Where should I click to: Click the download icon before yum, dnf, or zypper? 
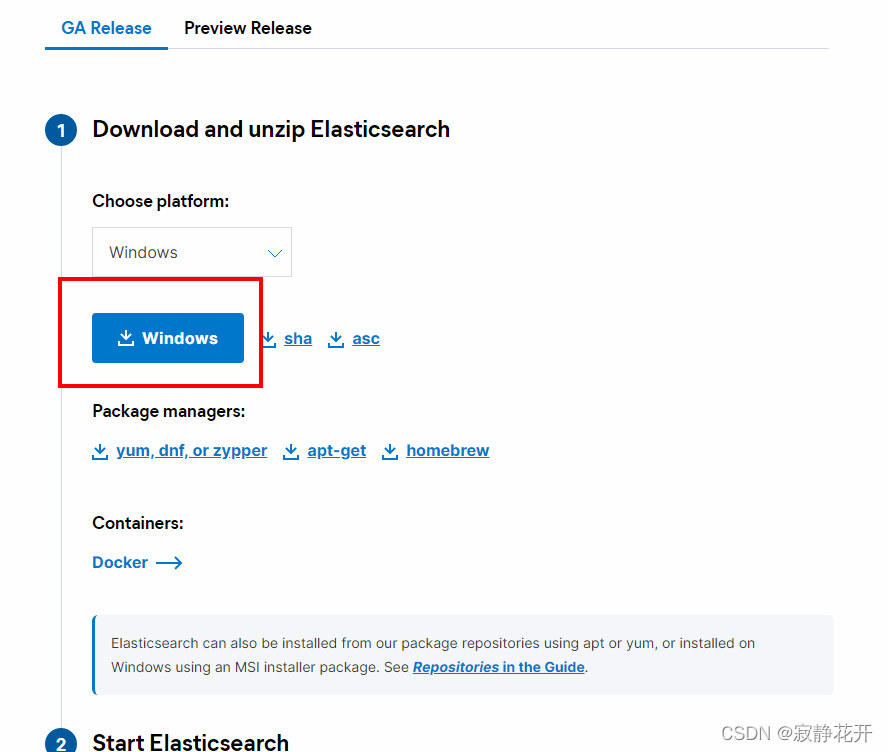100,451
